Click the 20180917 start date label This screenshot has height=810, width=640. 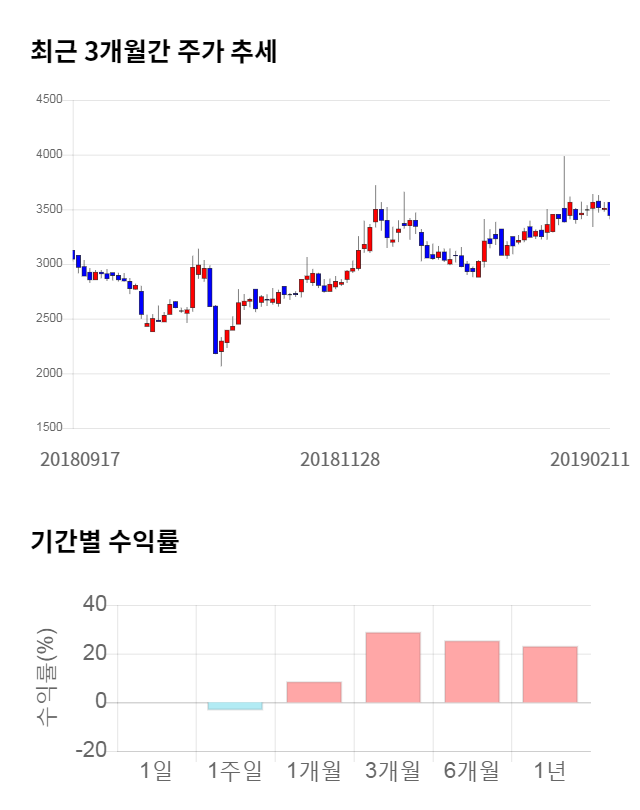80,460
